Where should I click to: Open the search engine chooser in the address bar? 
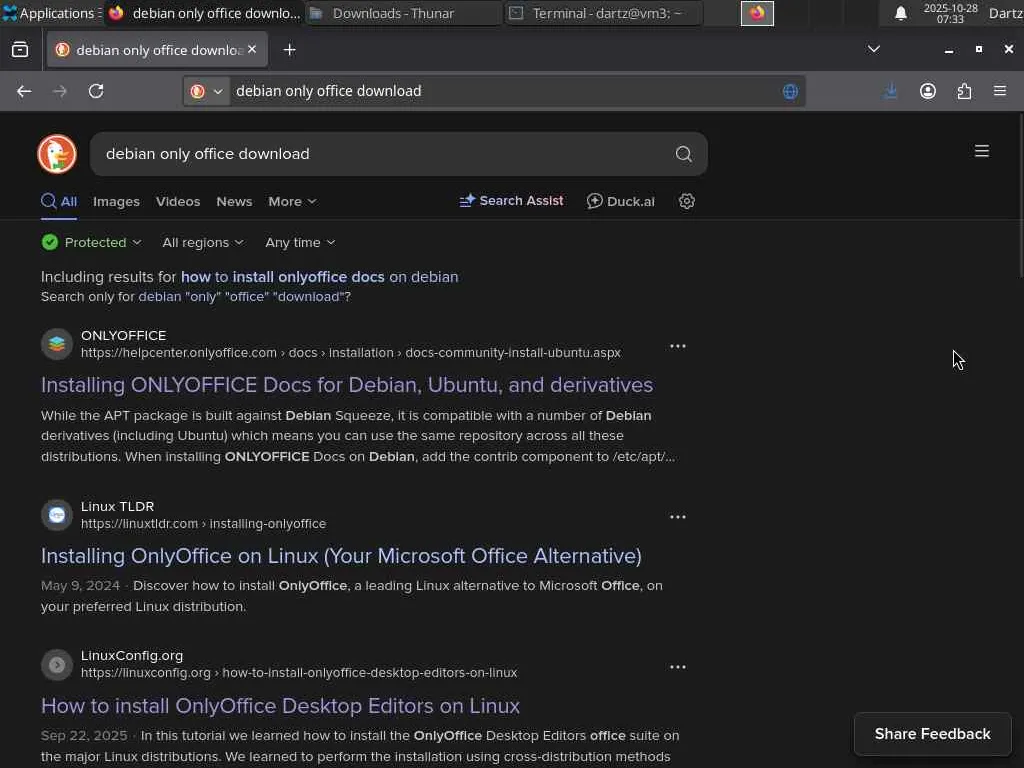coord(206,91)
